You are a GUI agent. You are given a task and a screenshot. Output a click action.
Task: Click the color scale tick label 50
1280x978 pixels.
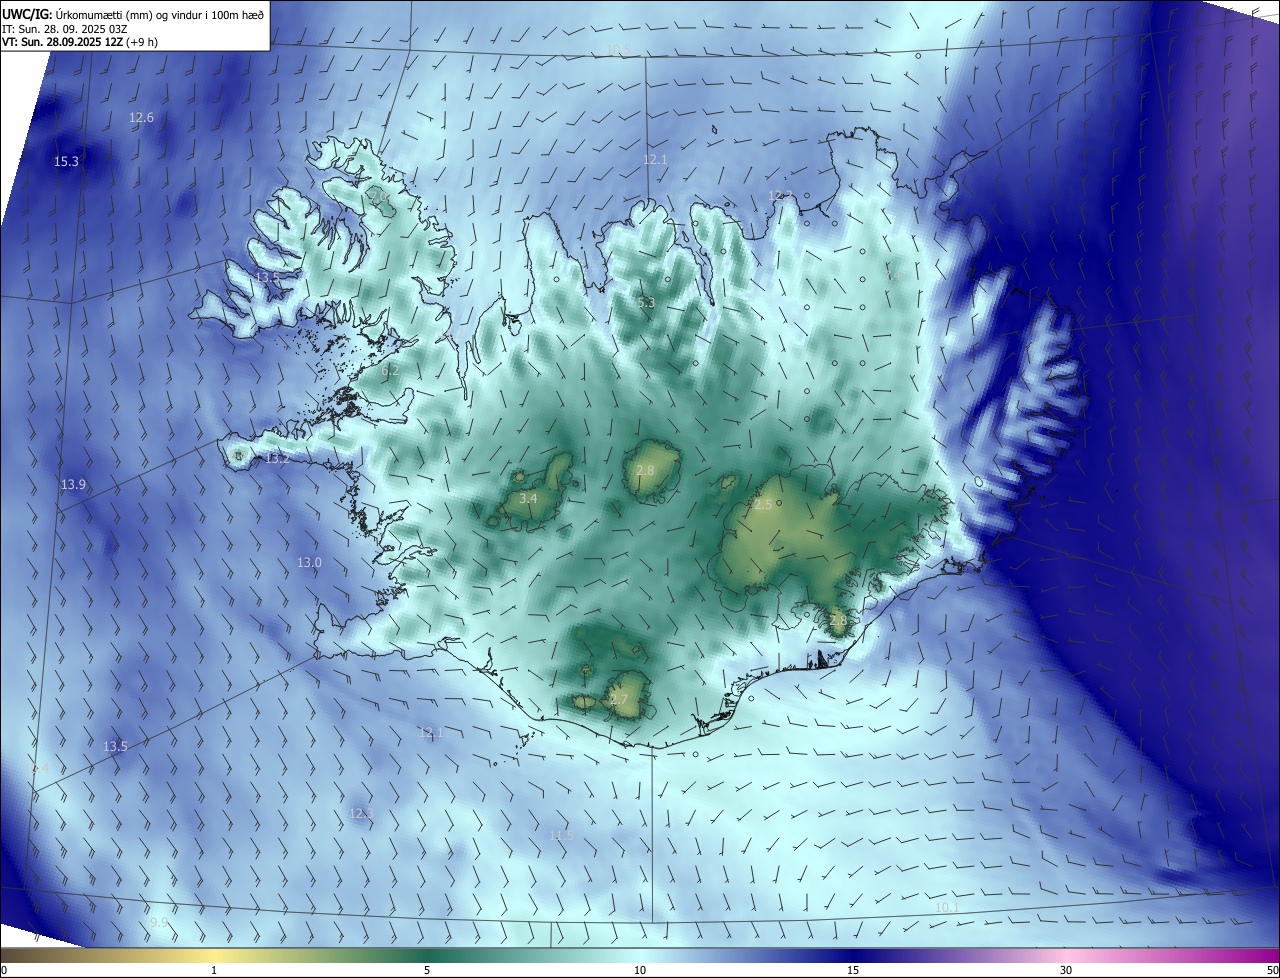coord(1272,970)
